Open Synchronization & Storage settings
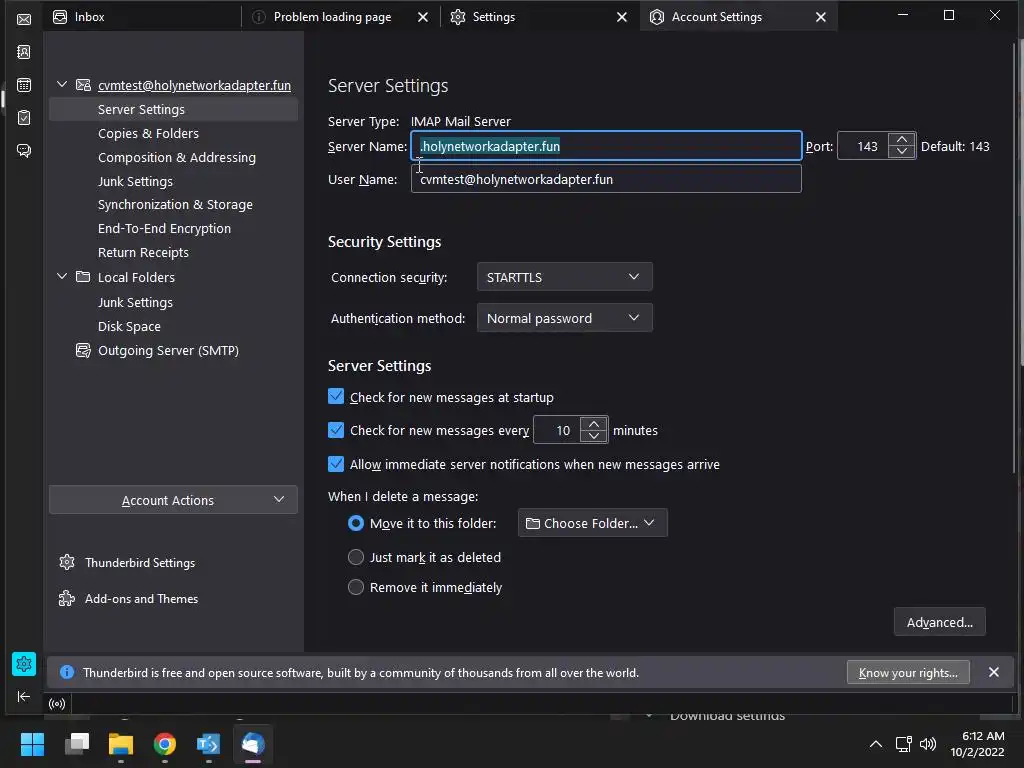1024x768 pixels. click(x=173, y=204)
